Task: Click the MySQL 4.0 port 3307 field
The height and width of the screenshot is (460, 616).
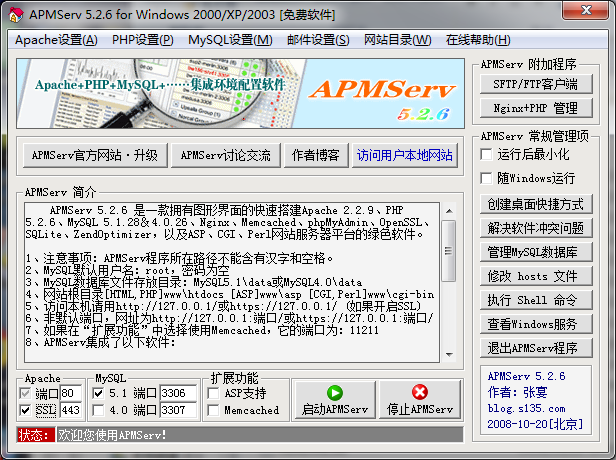Action: click(178, 410)
